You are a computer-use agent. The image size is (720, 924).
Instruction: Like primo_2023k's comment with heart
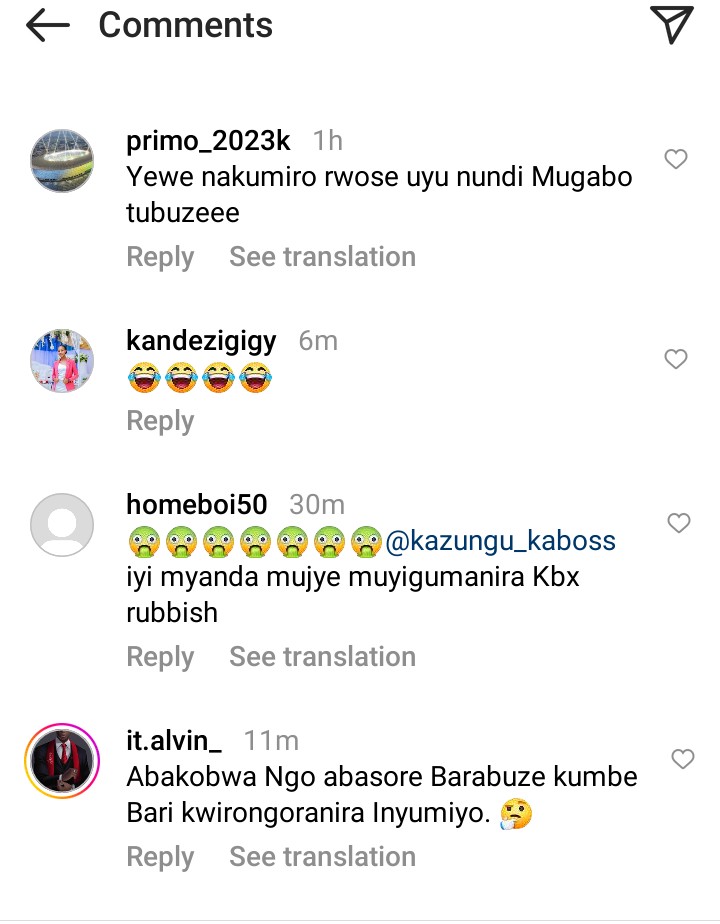click(x=676, y=159)
